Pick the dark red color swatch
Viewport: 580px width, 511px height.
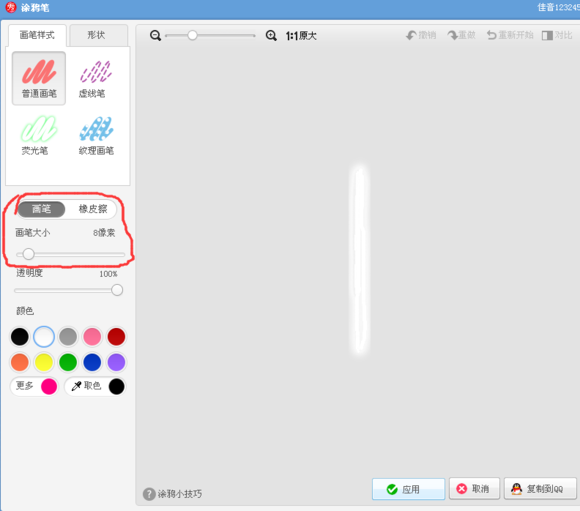[117, 337]
